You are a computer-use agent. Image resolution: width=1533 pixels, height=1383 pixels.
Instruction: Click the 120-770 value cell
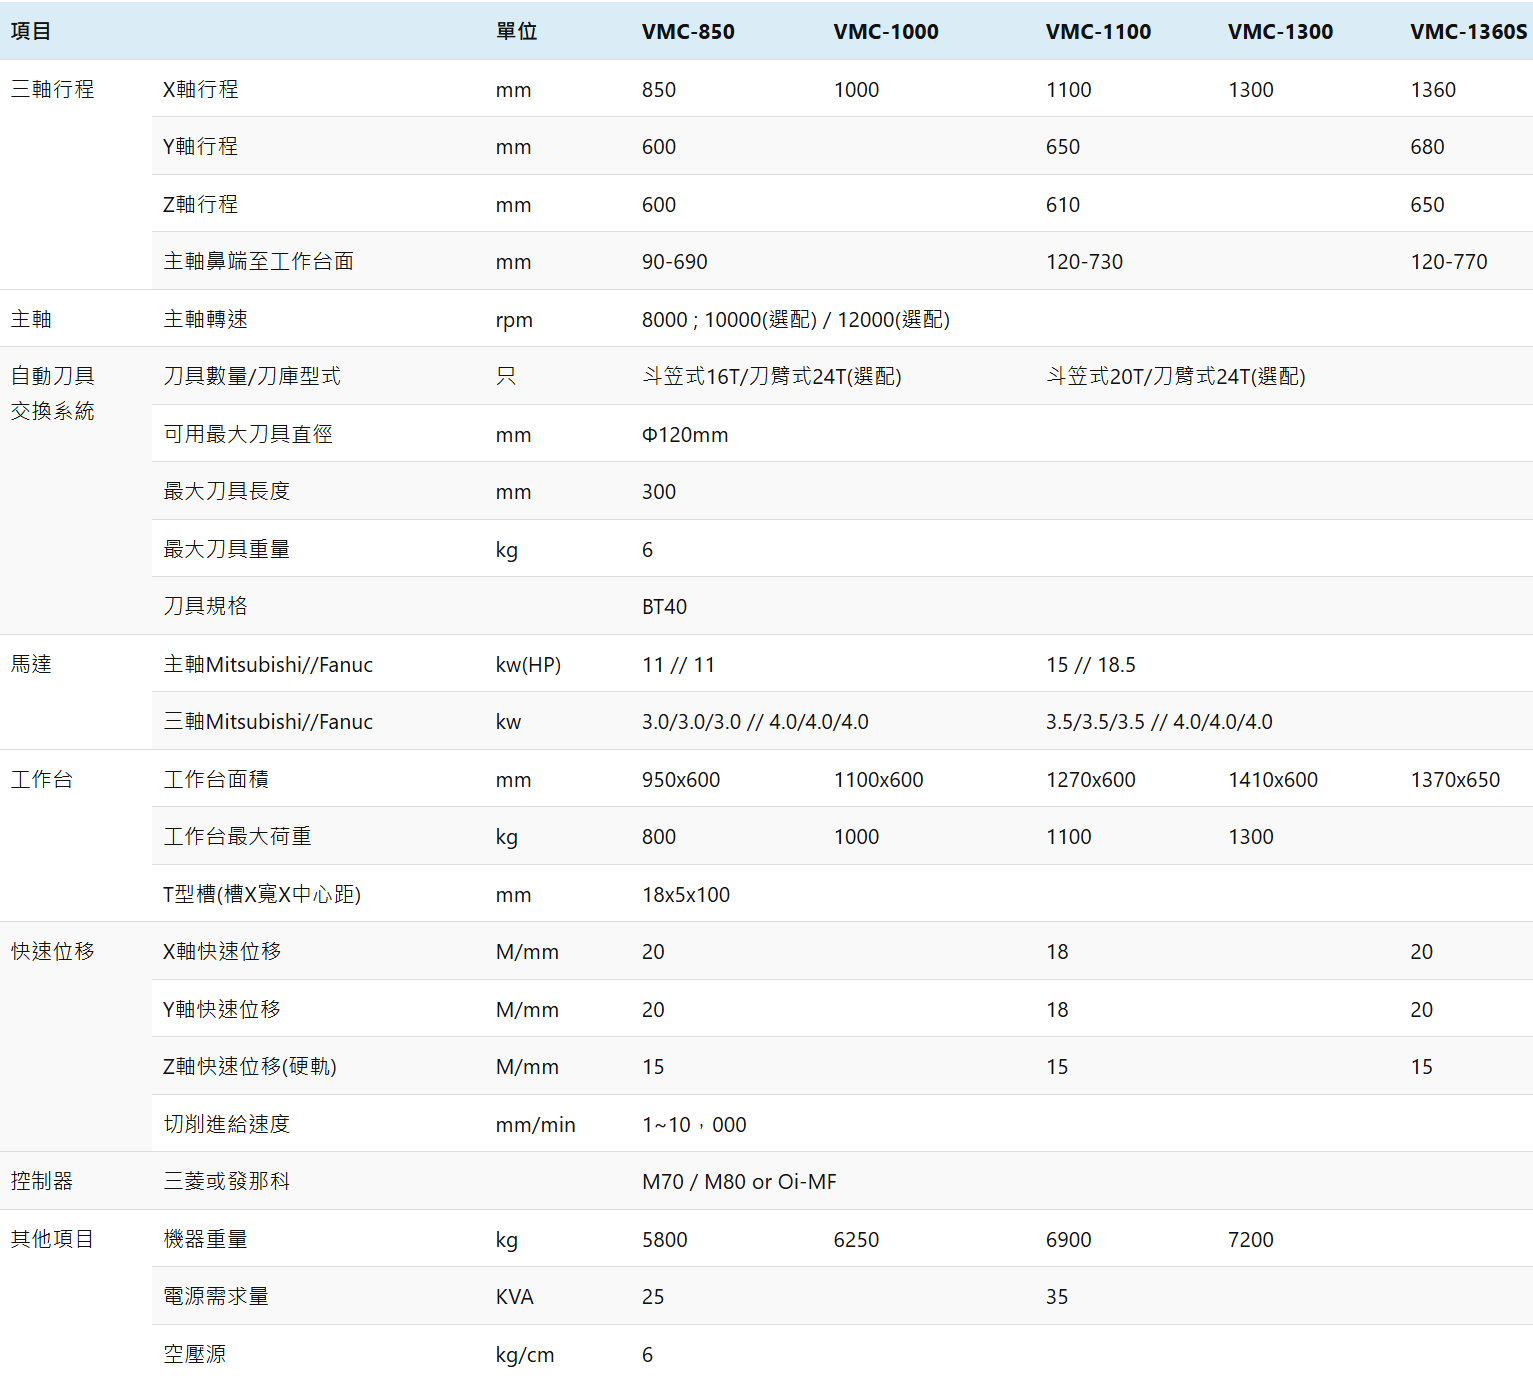(x=1449, y=262)
